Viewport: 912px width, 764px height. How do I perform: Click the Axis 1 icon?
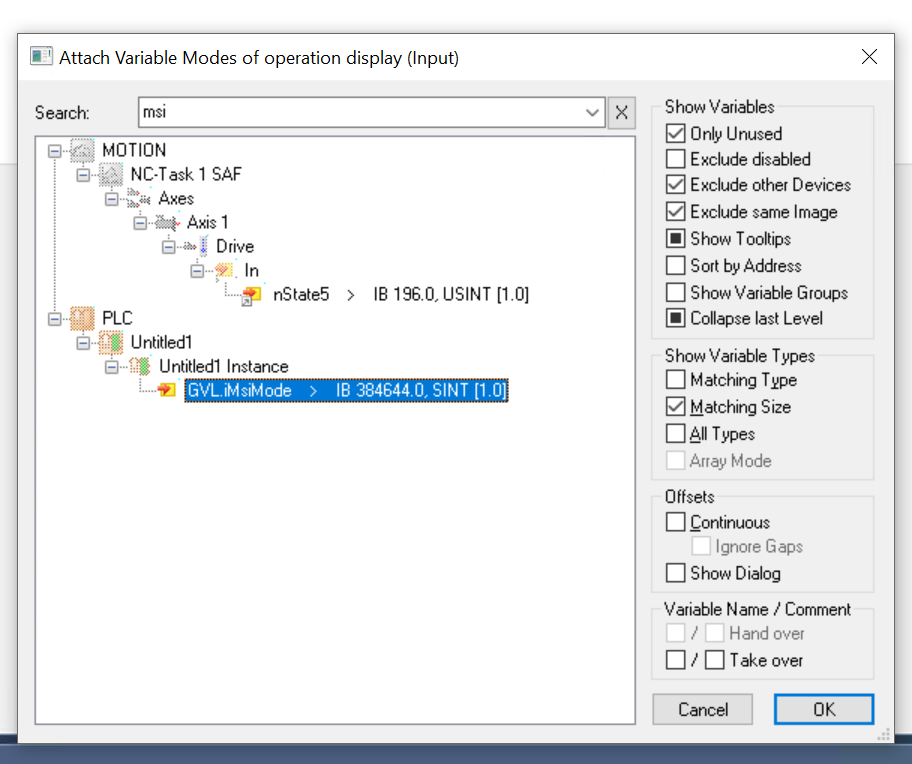(x=168, y=223)
